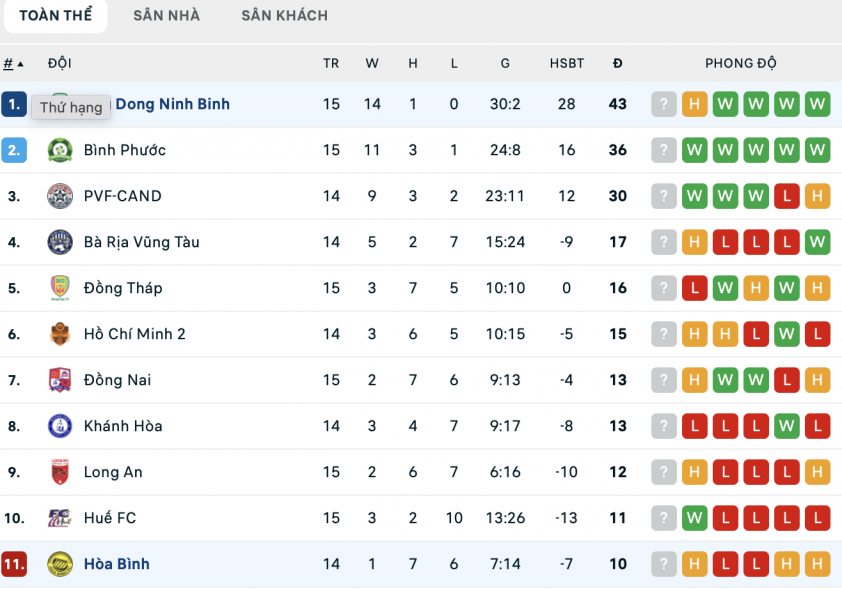Click PVF-CAND's red L form badge

pyautogui.click(x=787, y=196)
